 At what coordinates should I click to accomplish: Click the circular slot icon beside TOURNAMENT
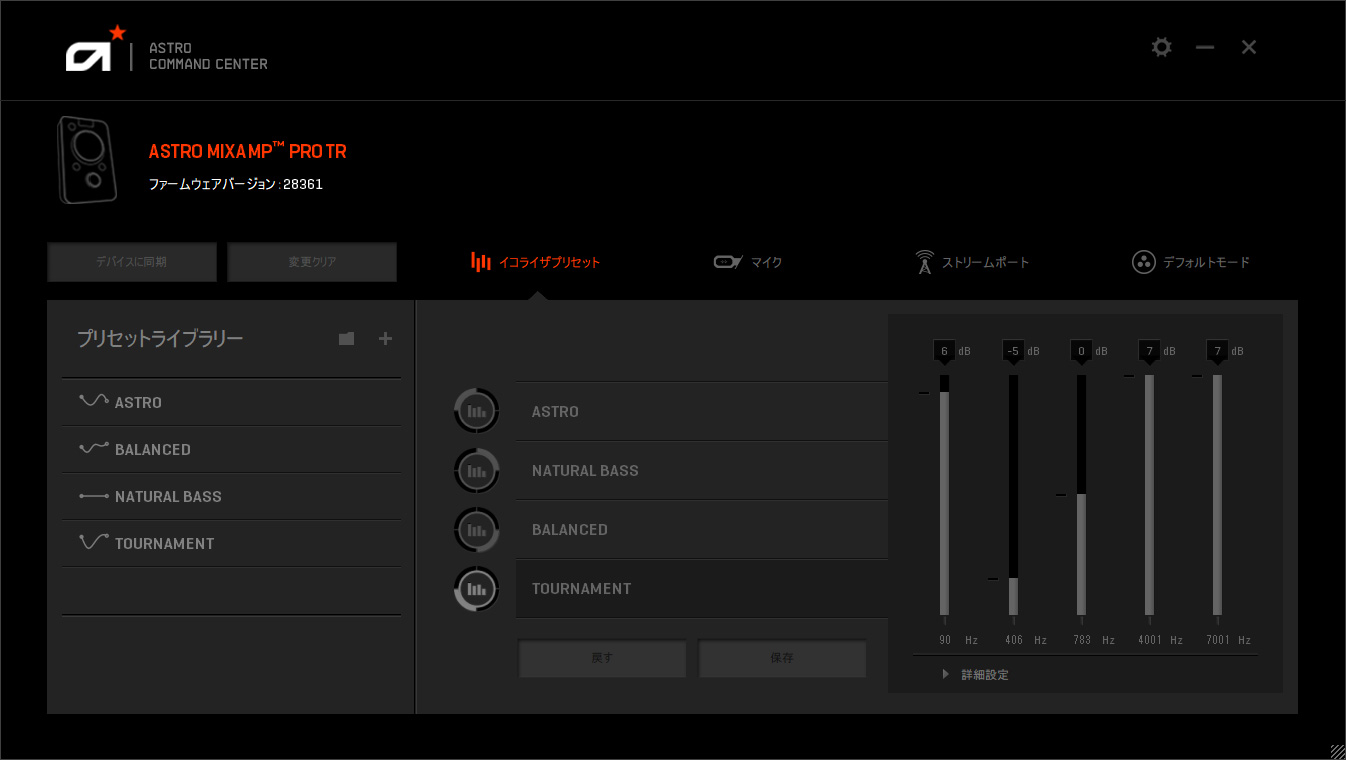tap(476, 588)
